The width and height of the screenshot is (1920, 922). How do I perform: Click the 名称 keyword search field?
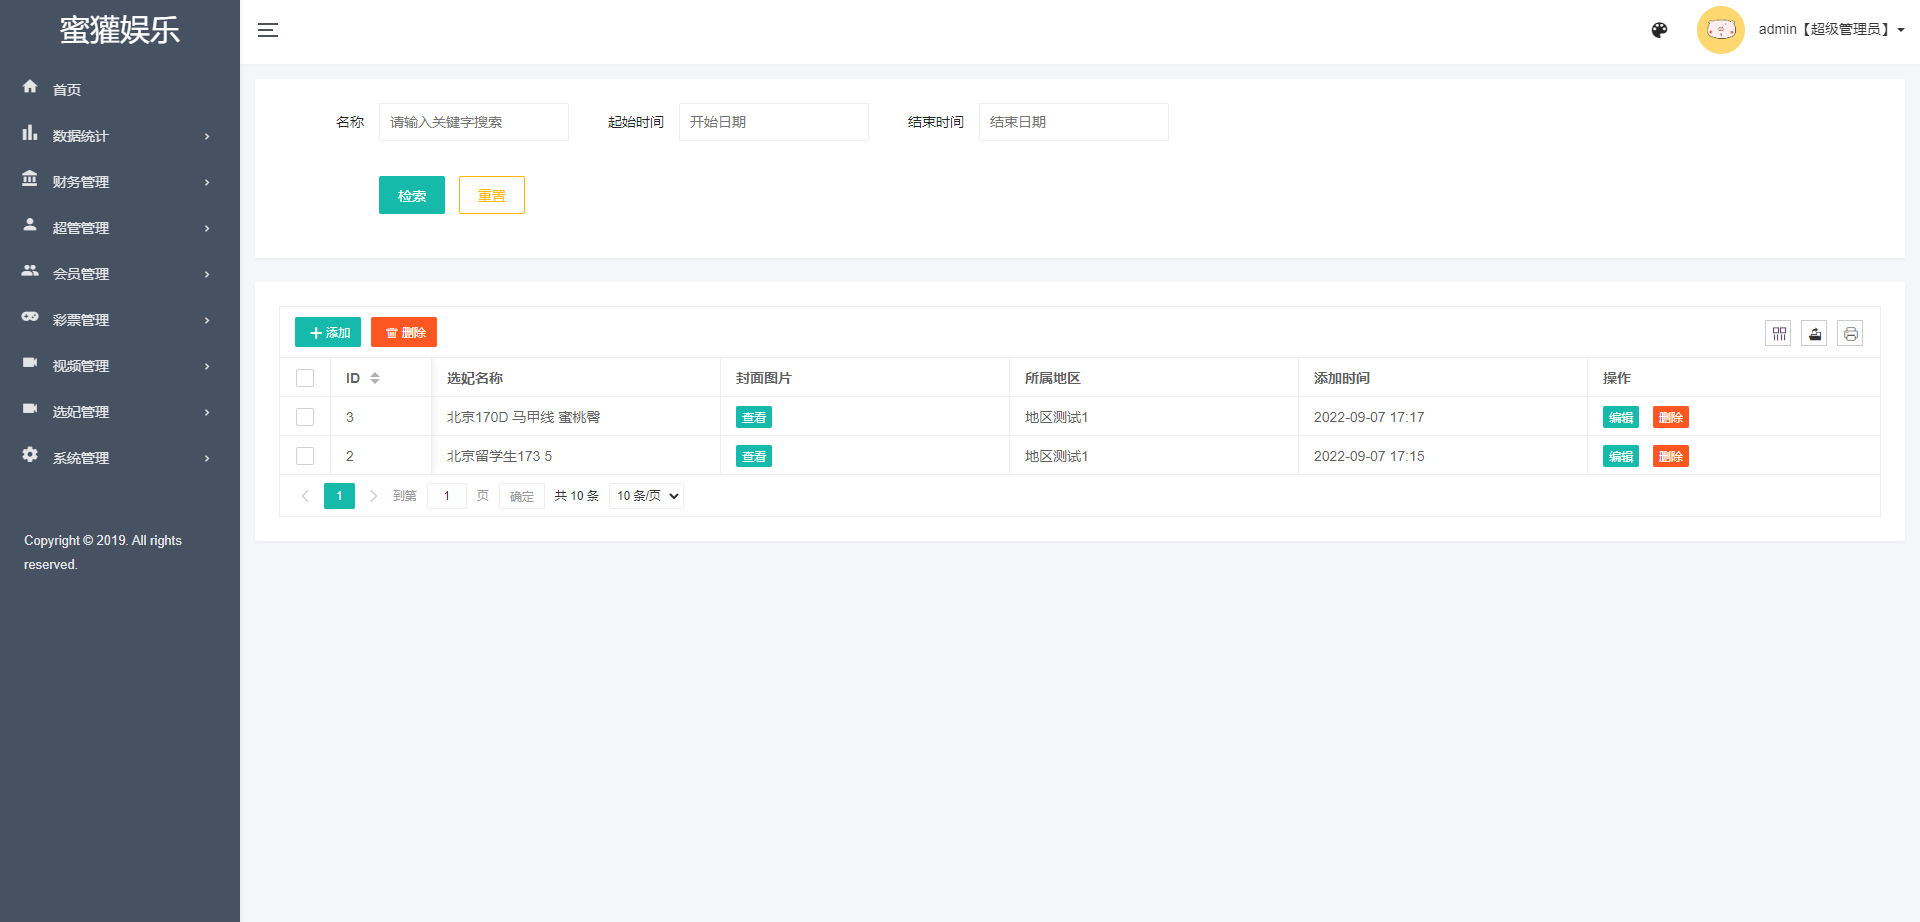click(x=473, y=122)
